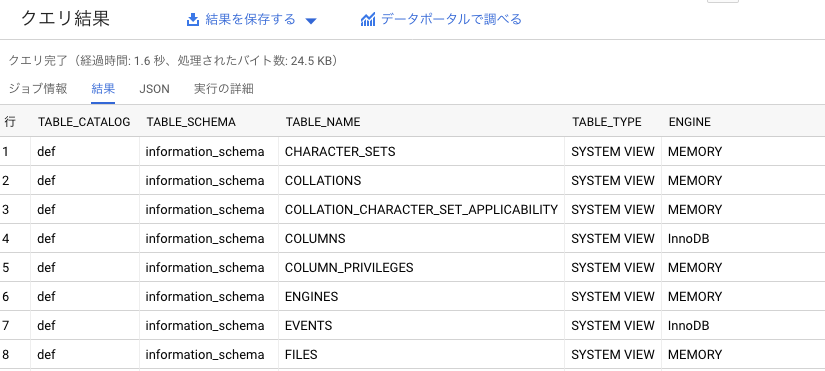Click the download icon beside 結果を保存する
This screenshot has height=371, width=825.
click(x=193, y=20)
